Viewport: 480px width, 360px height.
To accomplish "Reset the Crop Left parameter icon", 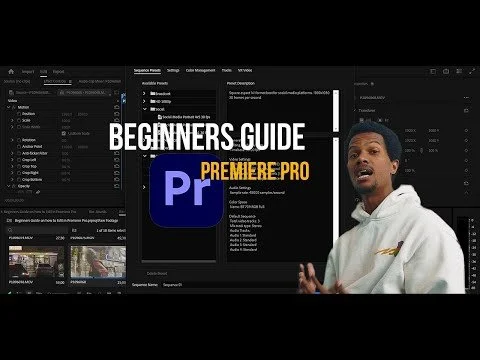I will [117, 160].
